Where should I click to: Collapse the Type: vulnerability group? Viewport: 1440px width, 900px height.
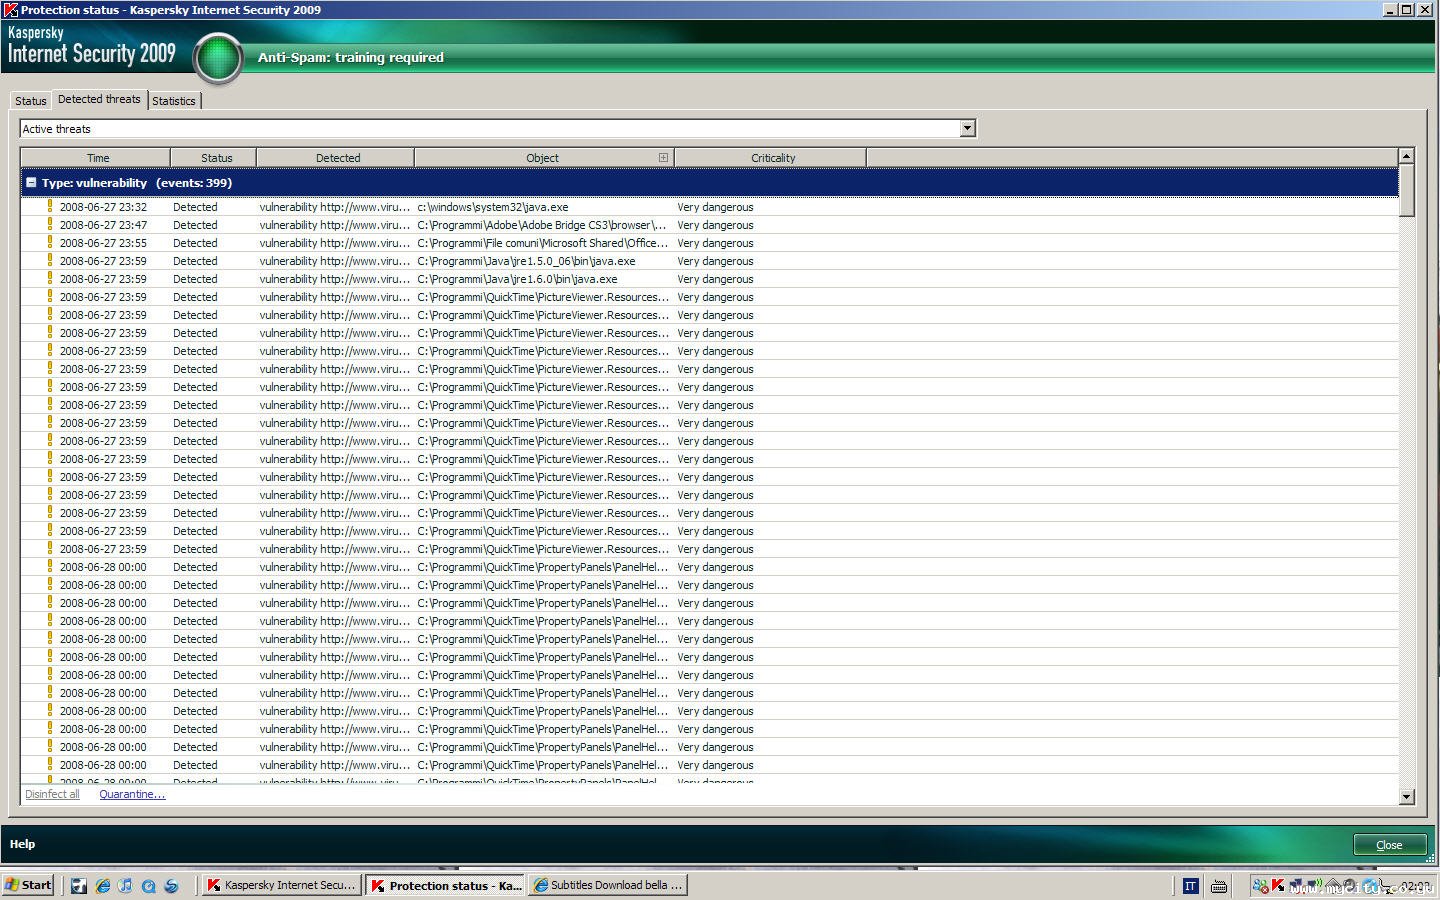click(x=31, y=183)
